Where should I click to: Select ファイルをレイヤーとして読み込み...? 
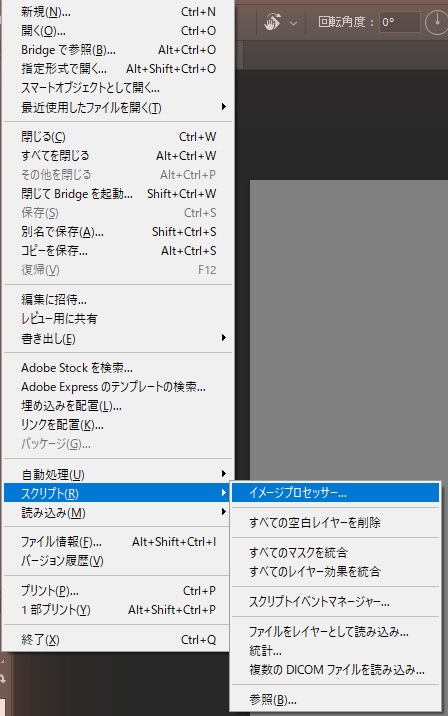point(336,632)
